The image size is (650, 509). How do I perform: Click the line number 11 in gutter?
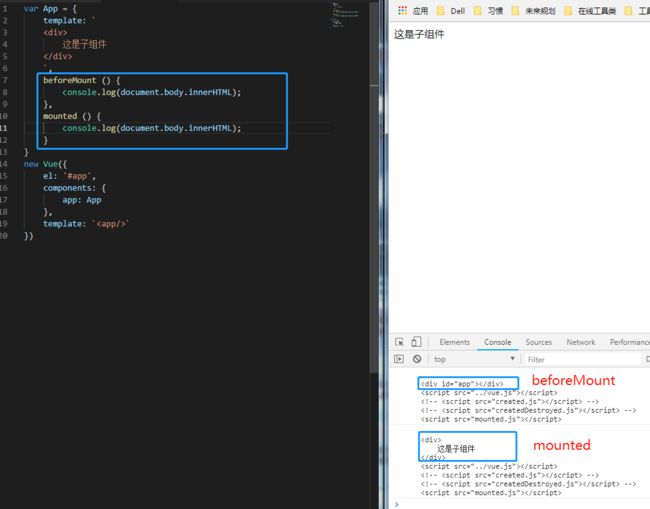[x=4, y=128]
